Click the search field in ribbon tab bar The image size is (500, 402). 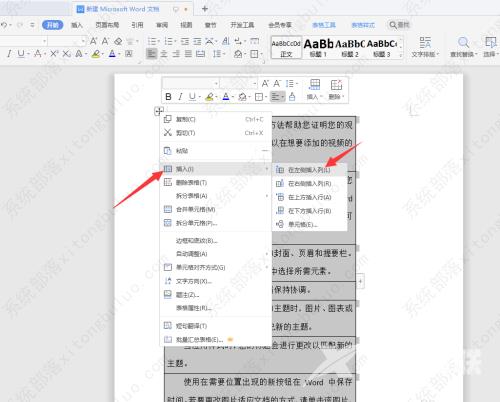pos(399,25)
